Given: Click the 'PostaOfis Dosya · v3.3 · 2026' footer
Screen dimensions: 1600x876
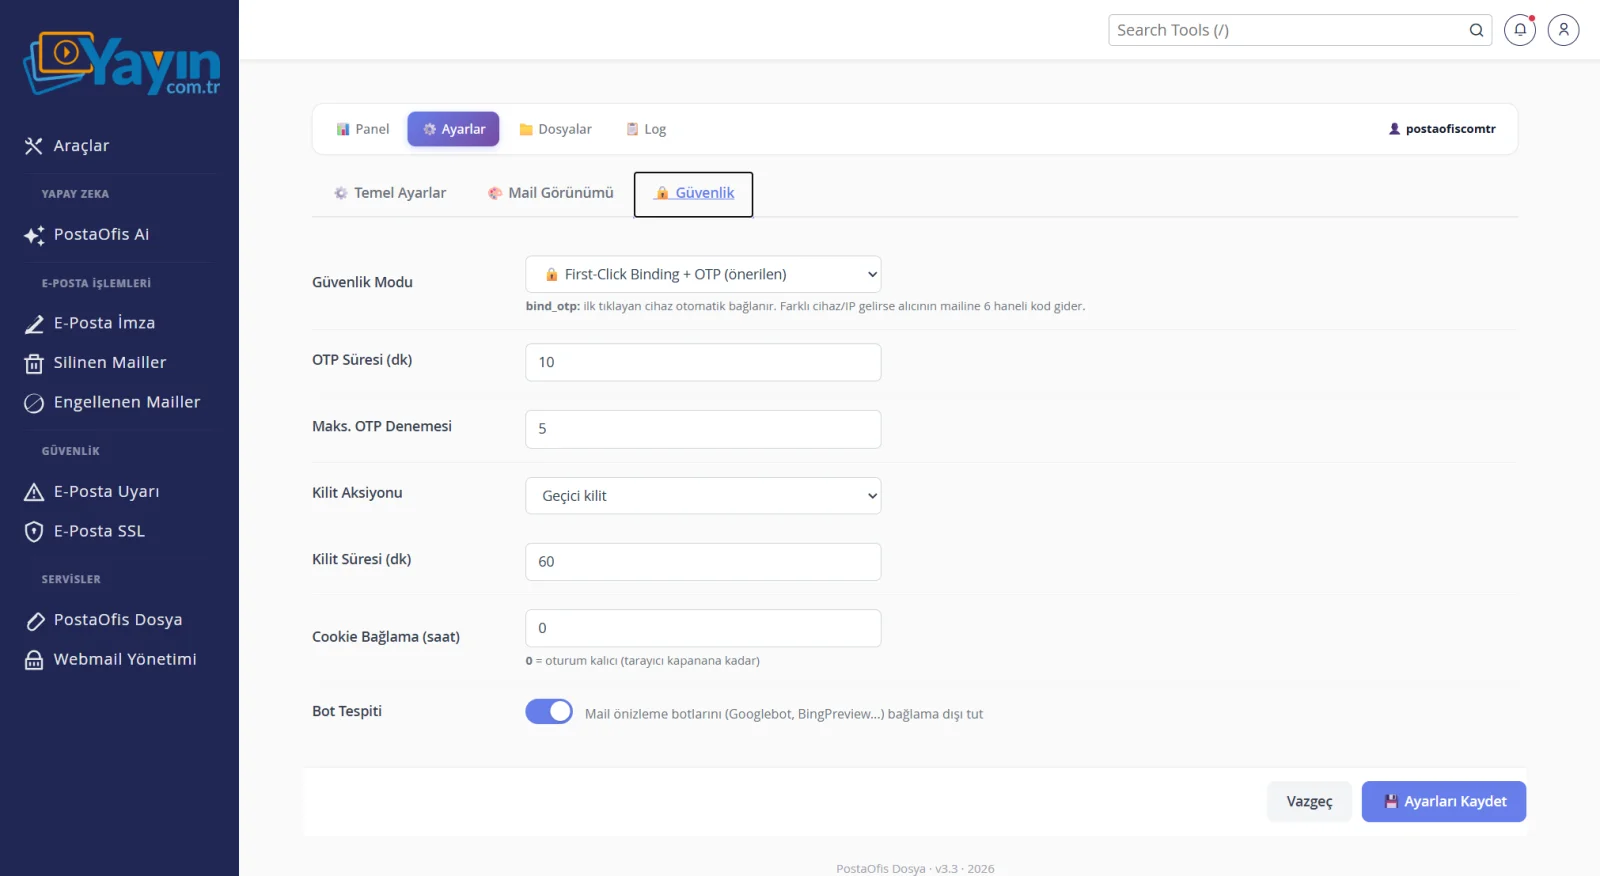Looking at the screenshot, I should click(915, 869).
